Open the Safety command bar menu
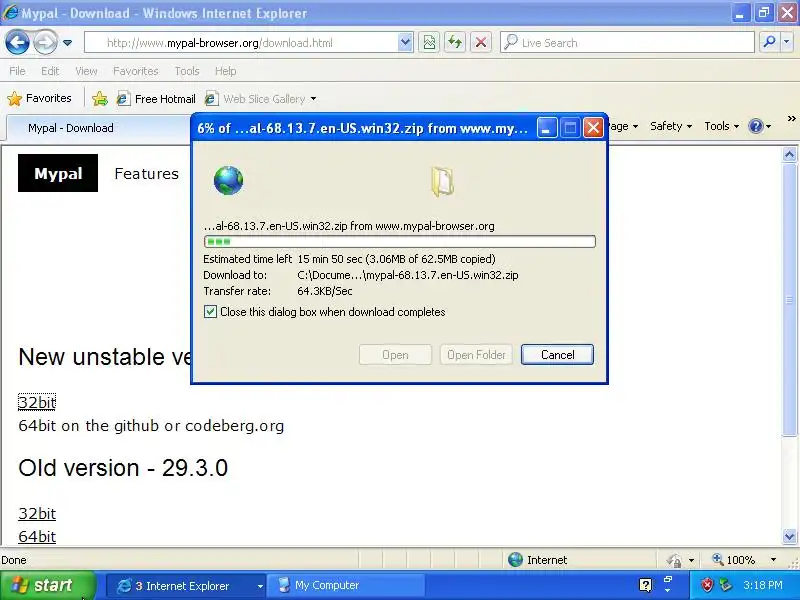This screenshot has width=800, height=600. pos(671,126)
